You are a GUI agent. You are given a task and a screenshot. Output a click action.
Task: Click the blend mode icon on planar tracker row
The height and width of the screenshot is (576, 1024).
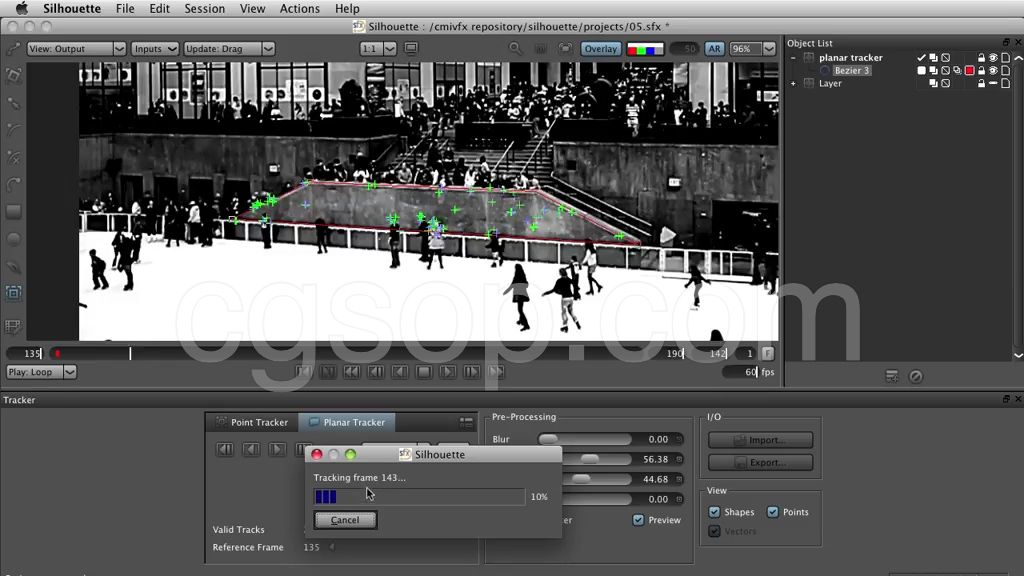[933, 57]
